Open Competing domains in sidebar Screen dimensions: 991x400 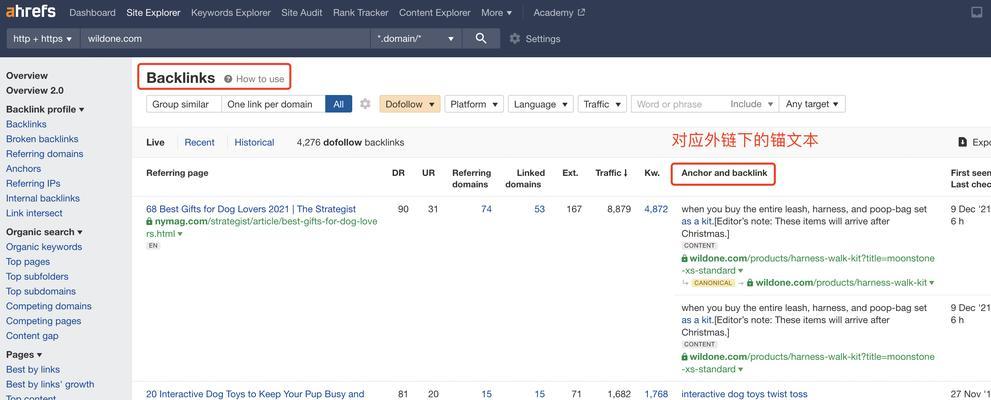point(49,306)
